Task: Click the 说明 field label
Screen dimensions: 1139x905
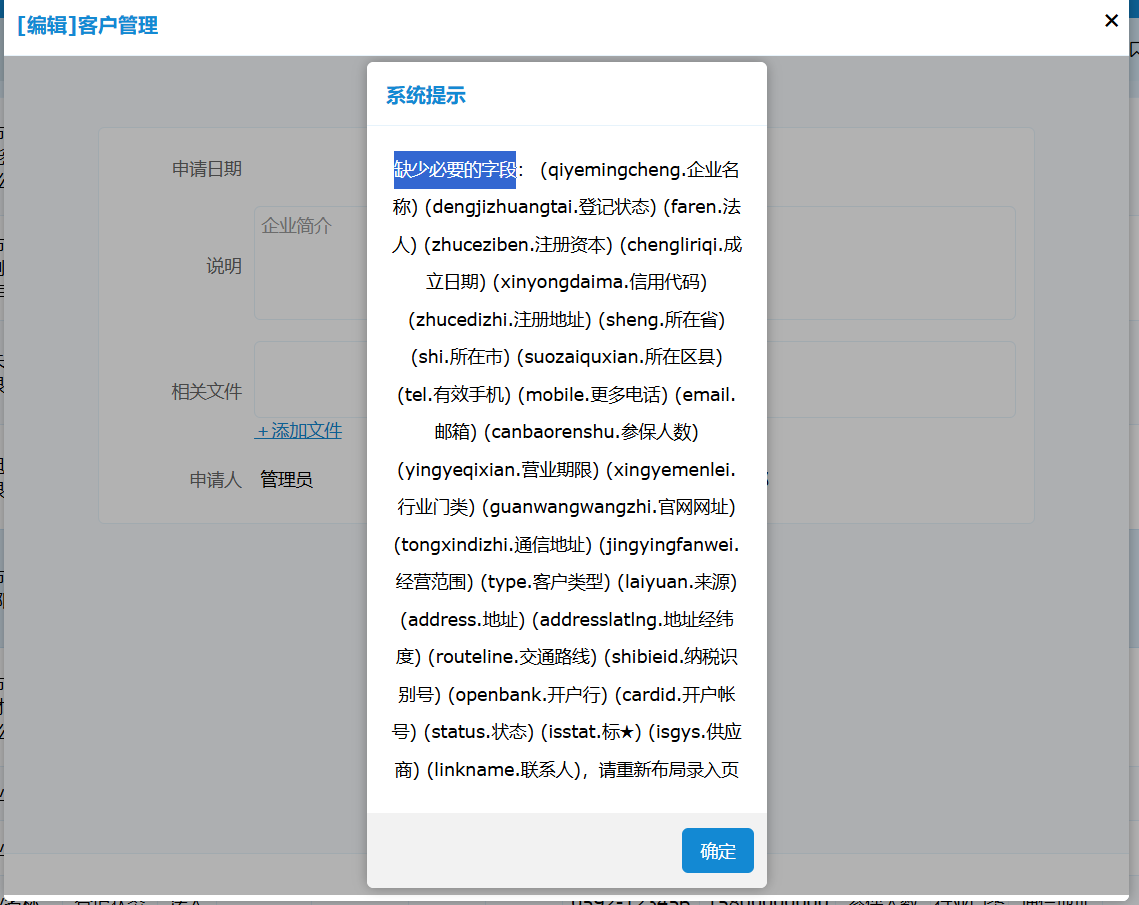Action: pos(224,266)
